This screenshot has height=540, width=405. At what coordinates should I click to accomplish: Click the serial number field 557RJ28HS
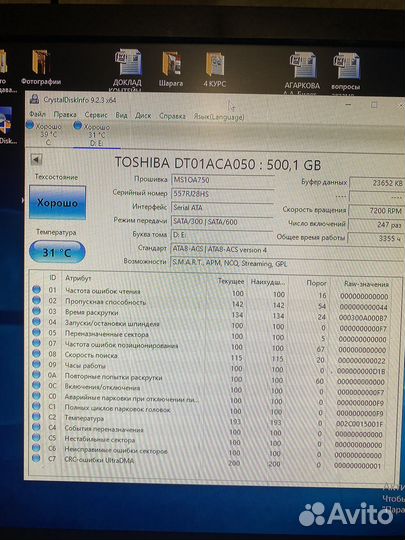point(223,194)
